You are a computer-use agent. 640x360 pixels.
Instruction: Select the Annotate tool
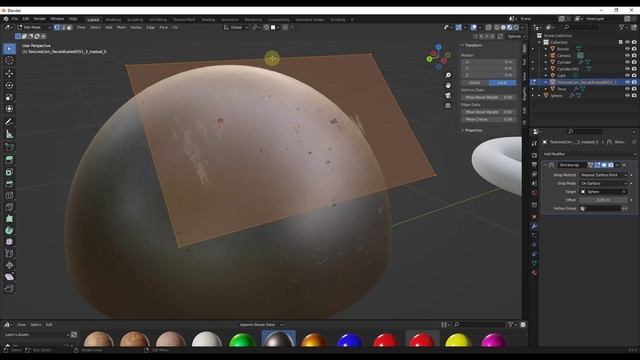pyautogui.click(x=9, y=122)
